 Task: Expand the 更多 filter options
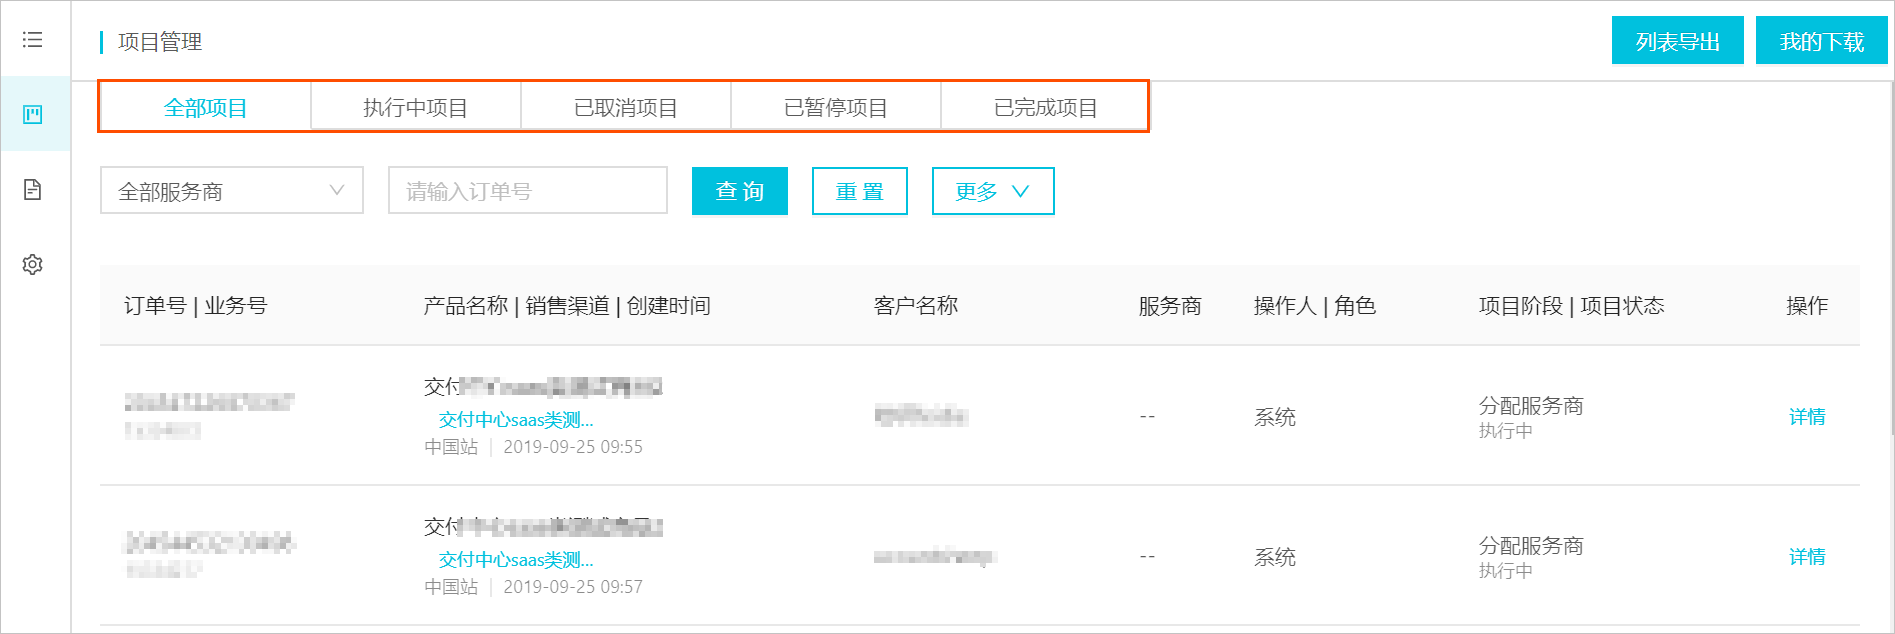point(993,191)
